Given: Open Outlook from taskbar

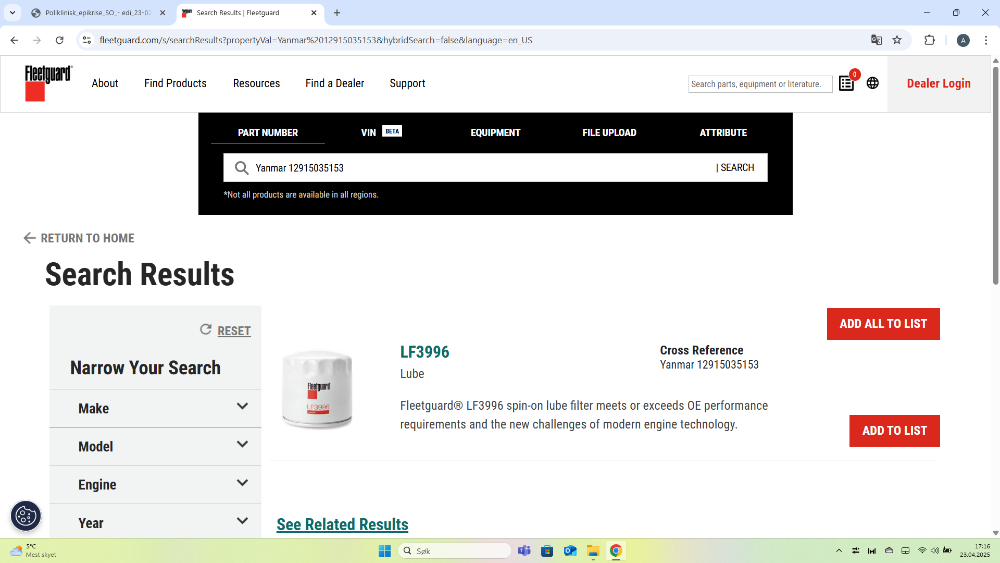Looking at the screenshot, I should coord(570,551).
